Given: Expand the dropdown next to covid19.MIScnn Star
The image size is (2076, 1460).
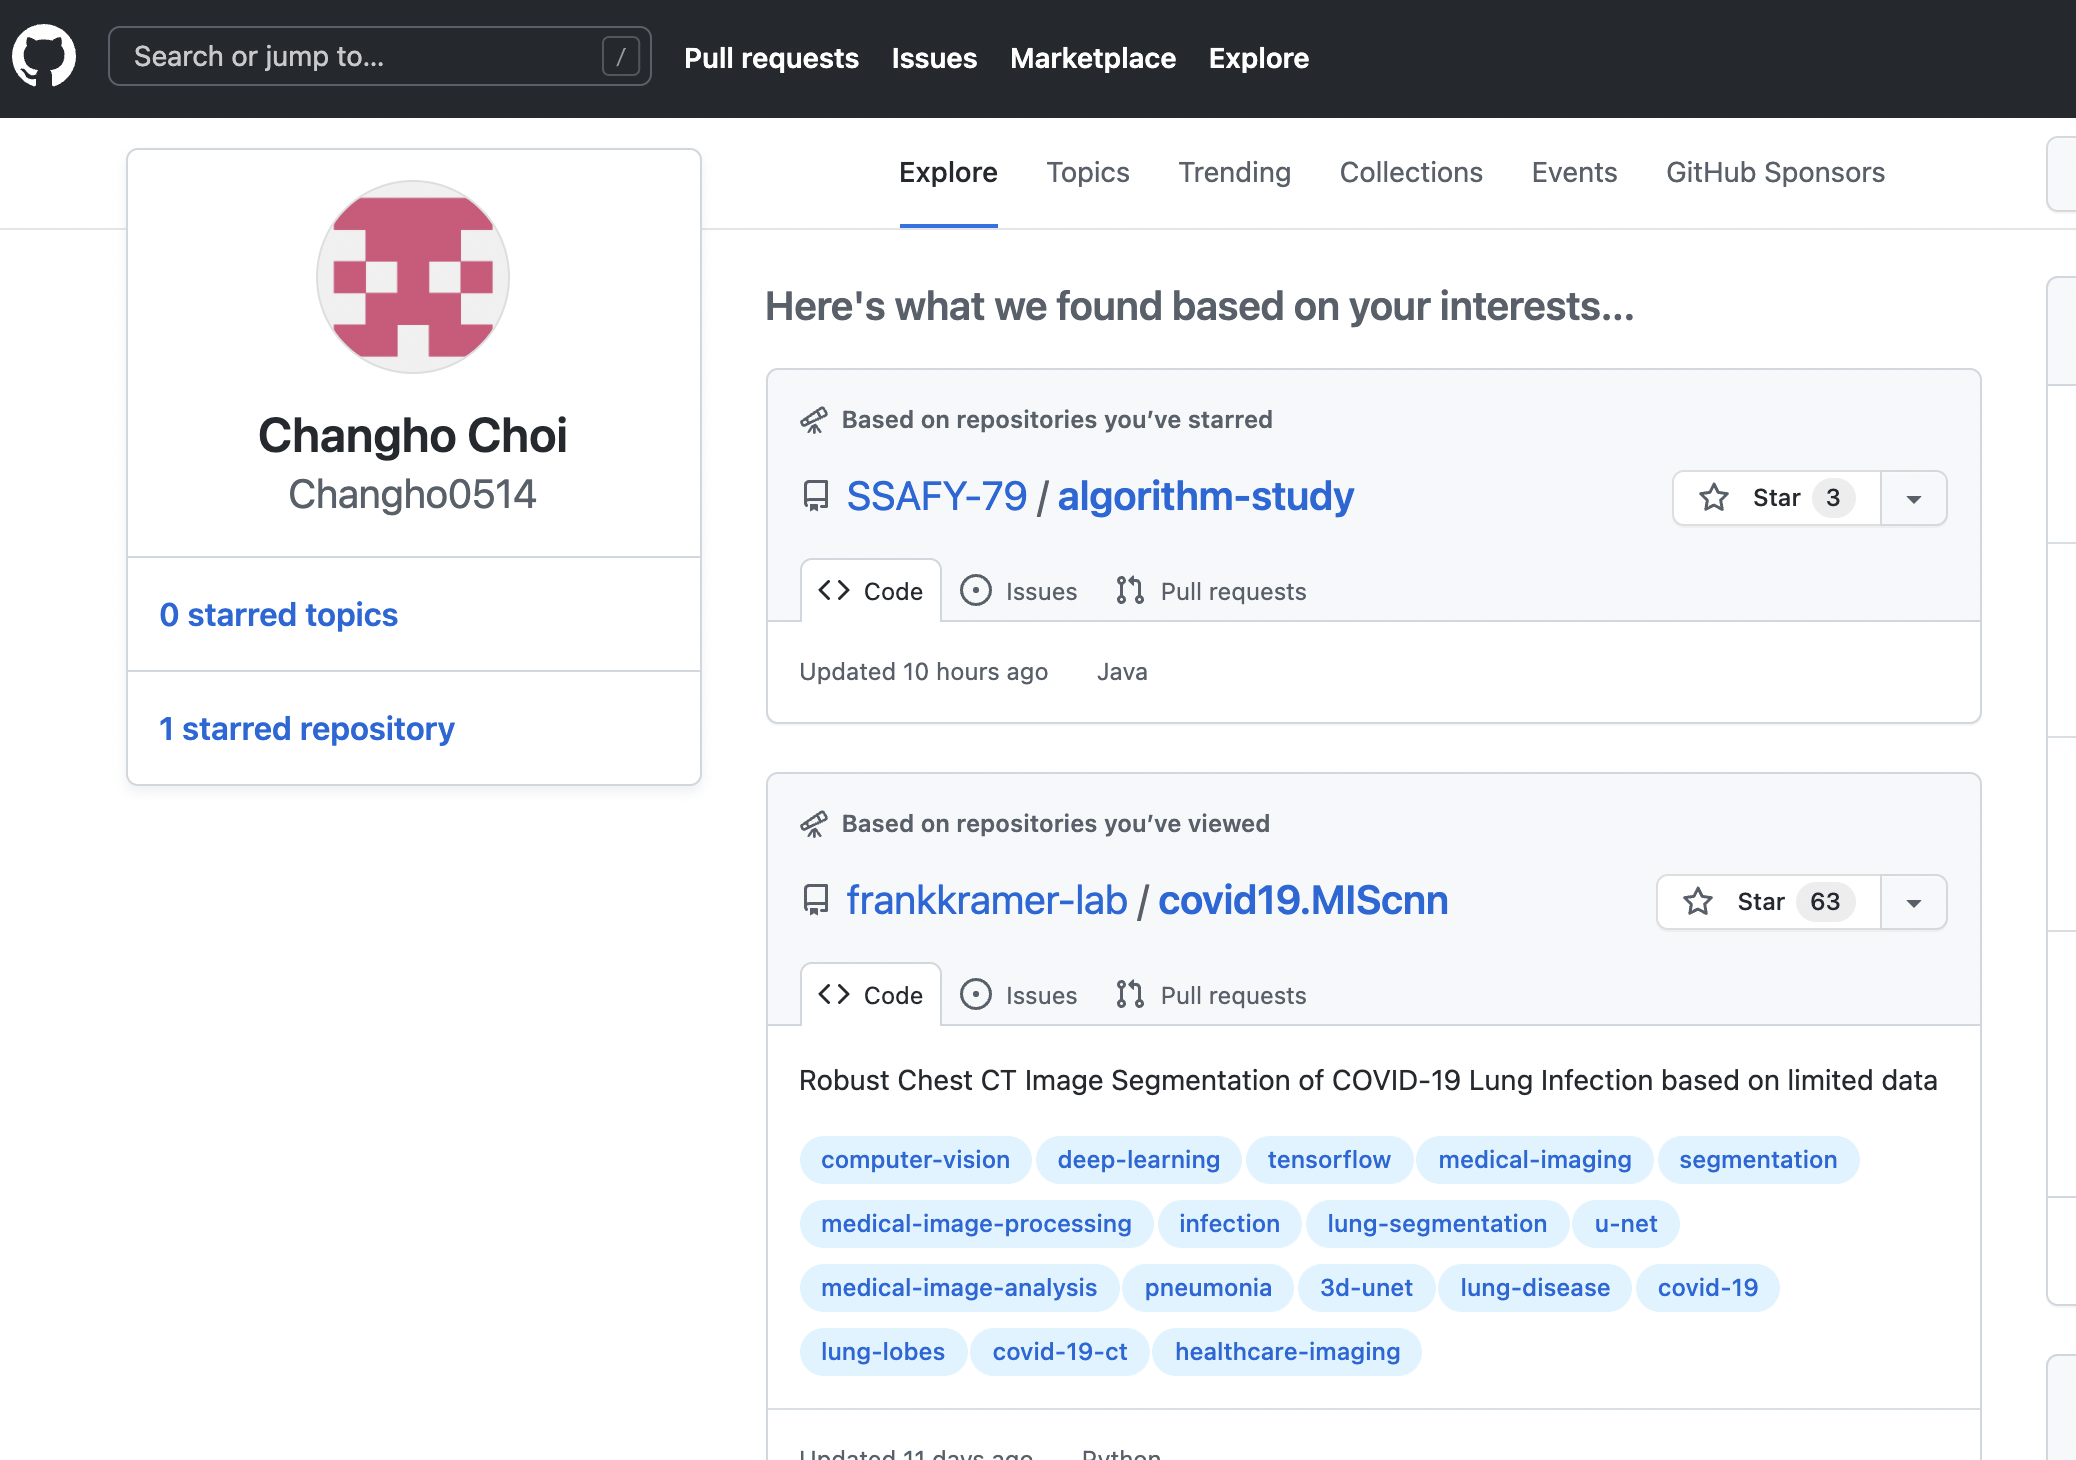Looking at the screenshot, I should [1913, 902].
